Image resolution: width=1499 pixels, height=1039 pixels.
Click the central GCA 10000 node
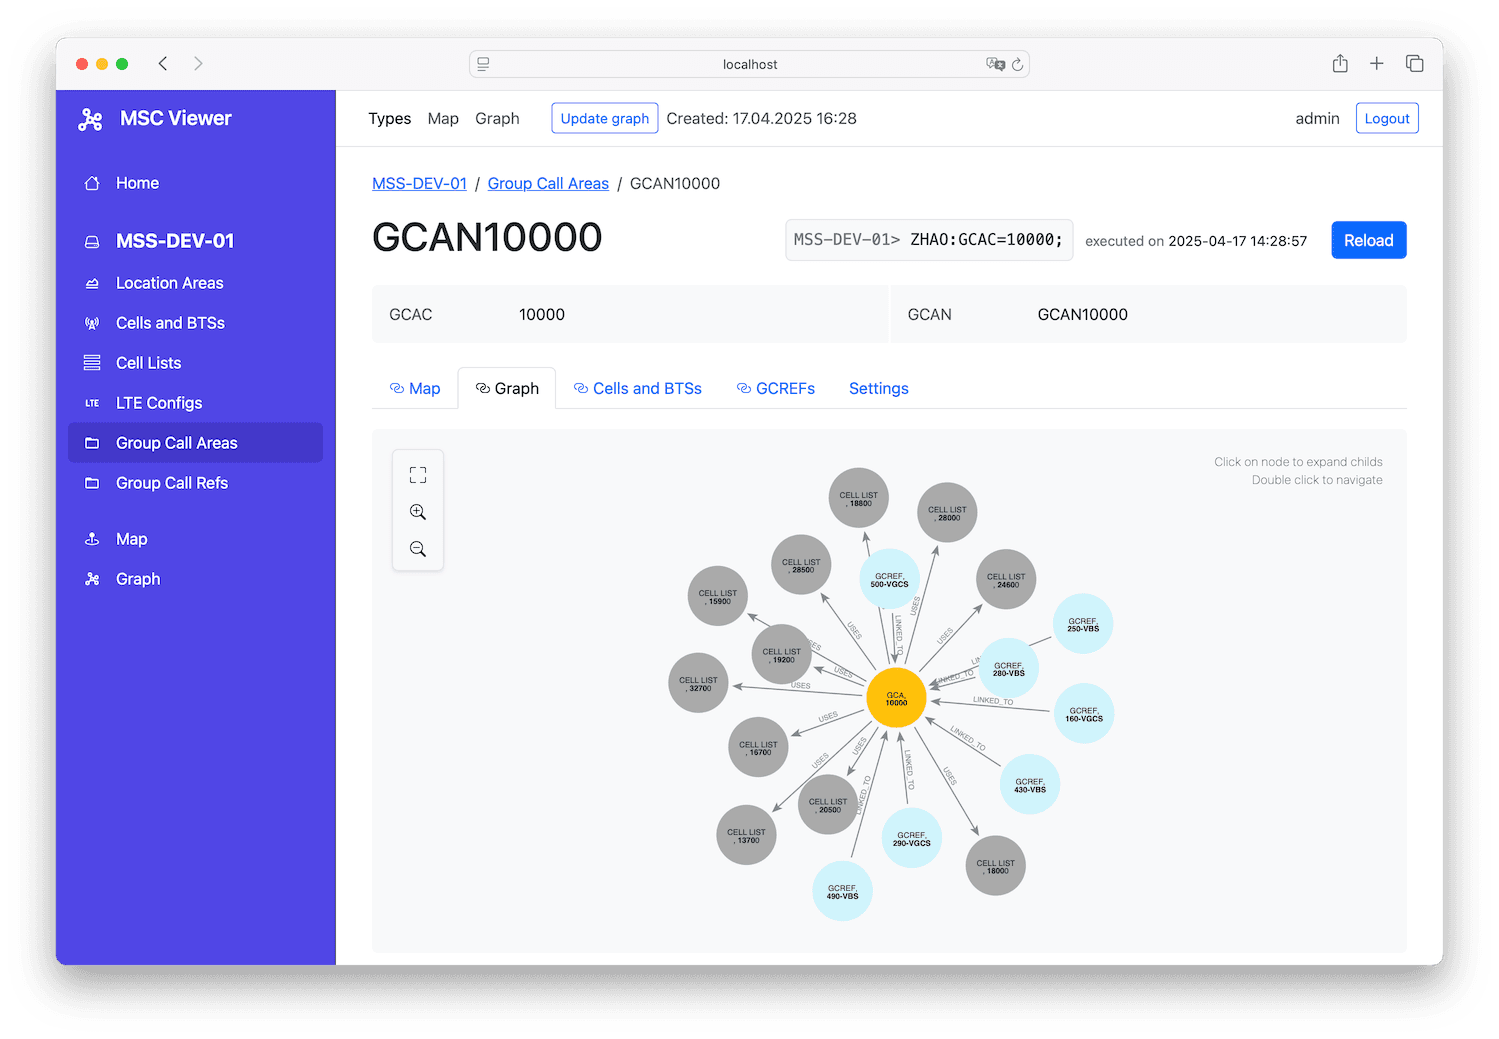pyautogui.click(x=896, y=698)
